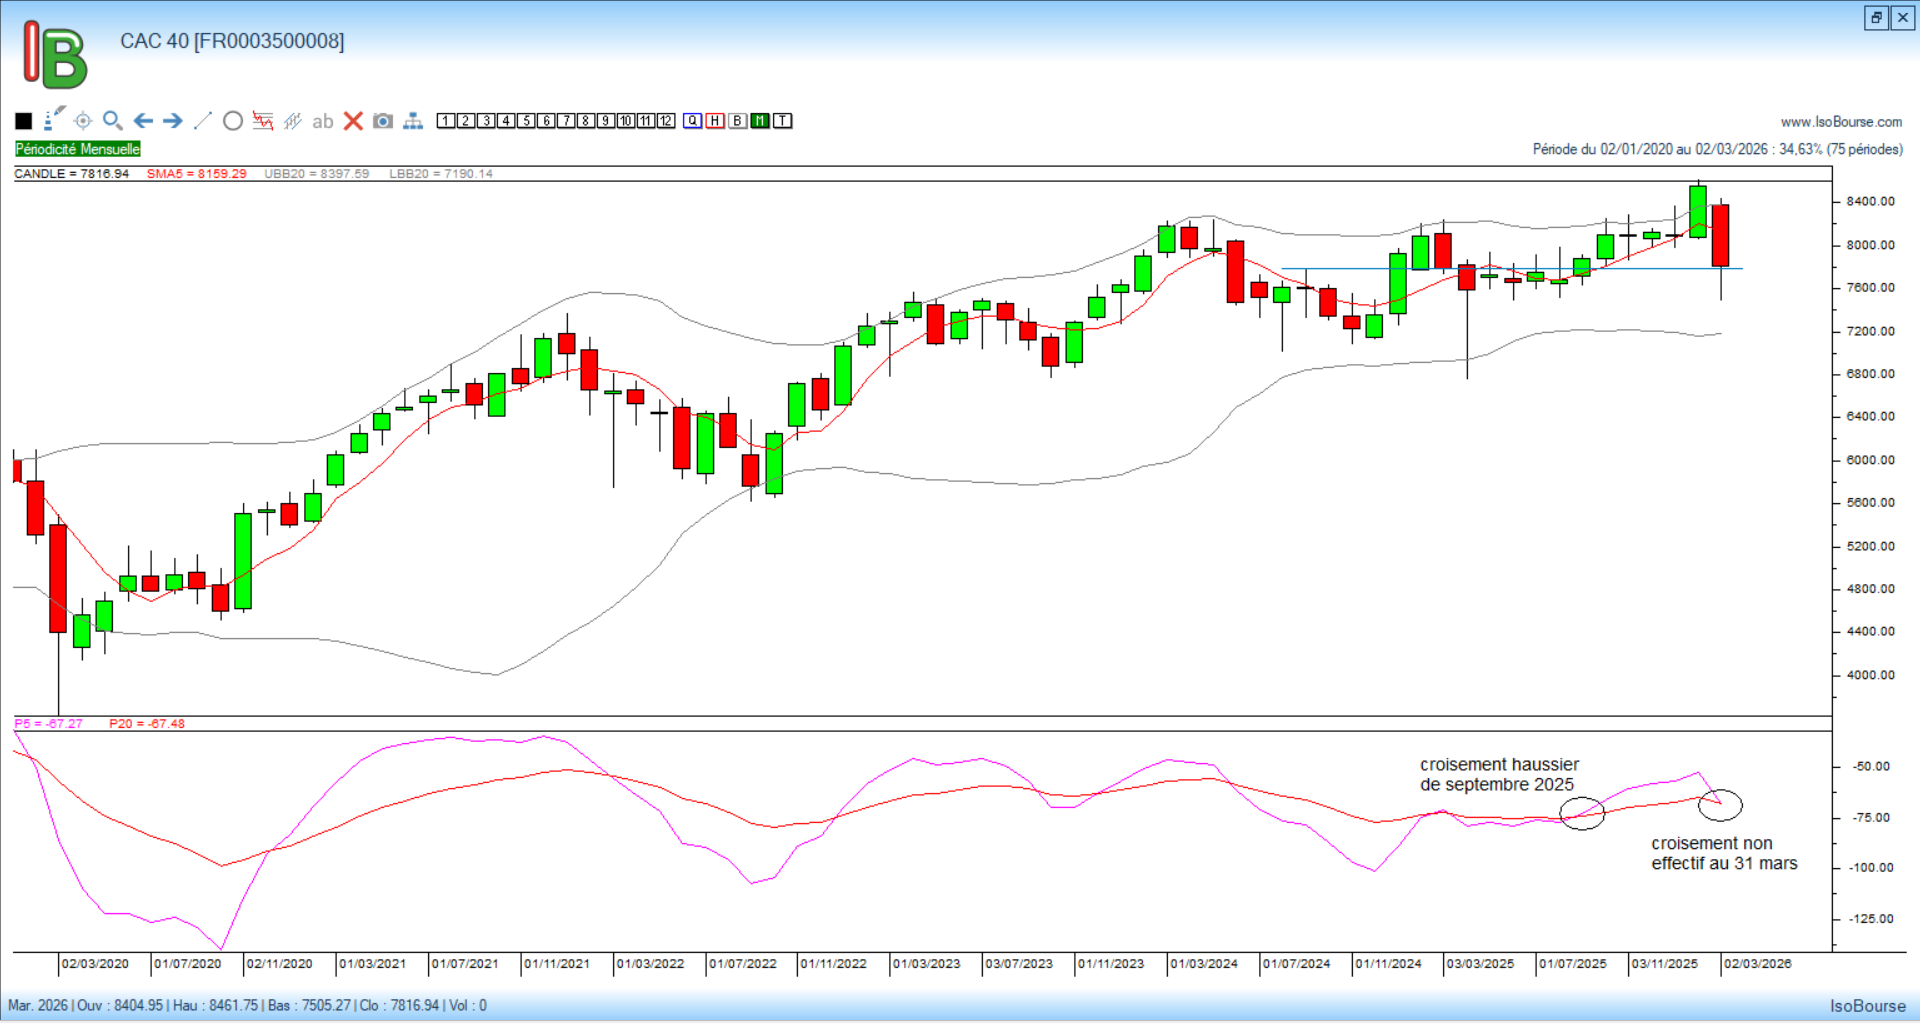Click the red X delete icon
The width and height of the screenshot is (1920, 1023).
pyautogui.click(x=353, y=121)
